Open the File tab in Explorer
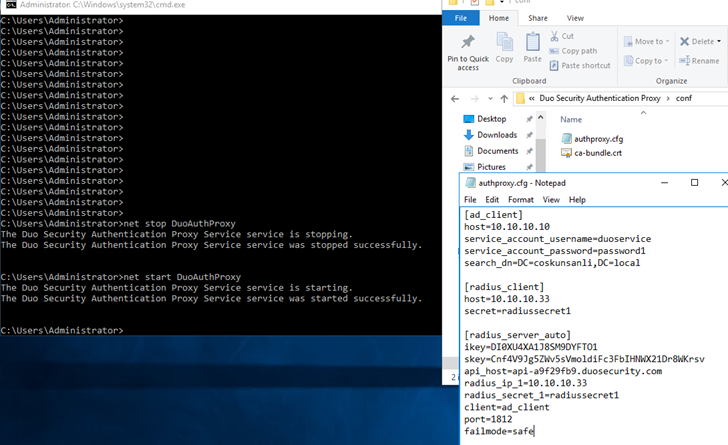 (461, 18)
